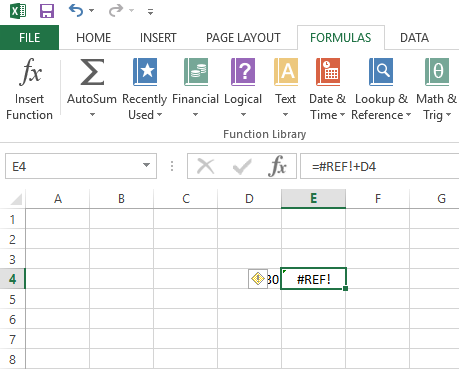Select column E header

(313, 199)
